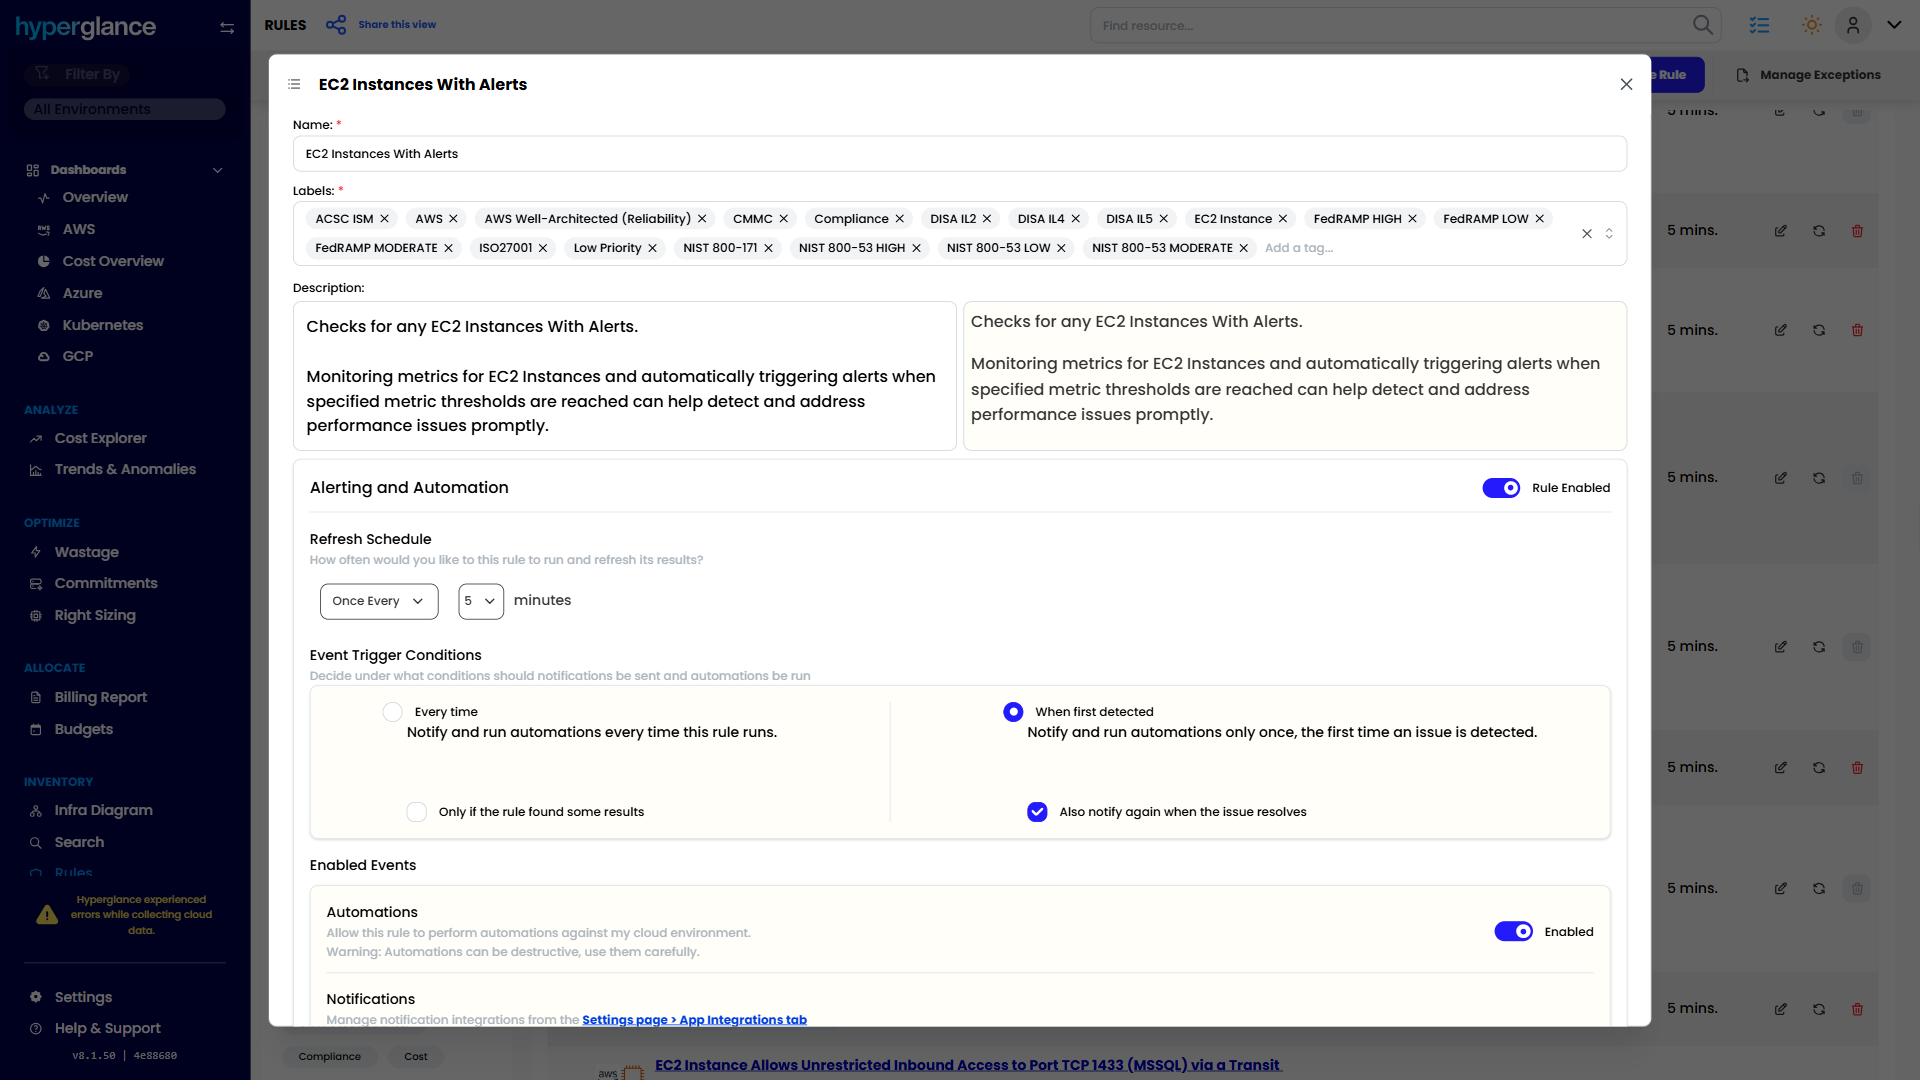Click the rule Name input field
The image size is (1920, 1080).
tap(959, 154)
